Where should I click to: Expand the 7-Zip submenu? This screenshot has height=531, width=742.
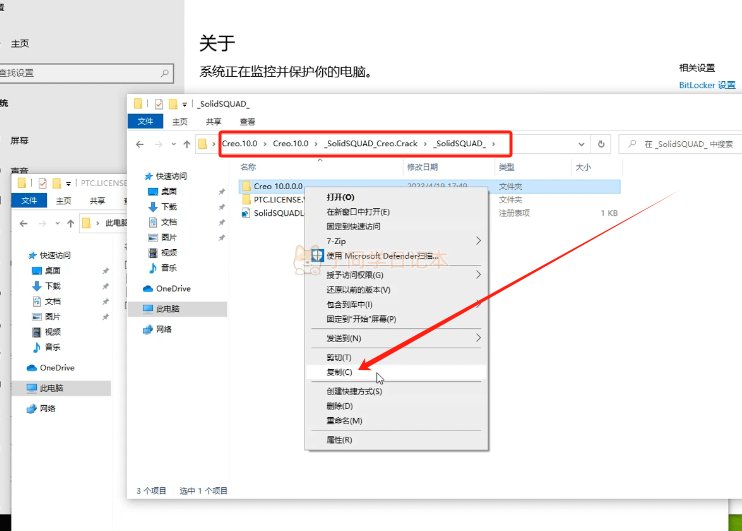click(397, 241)
